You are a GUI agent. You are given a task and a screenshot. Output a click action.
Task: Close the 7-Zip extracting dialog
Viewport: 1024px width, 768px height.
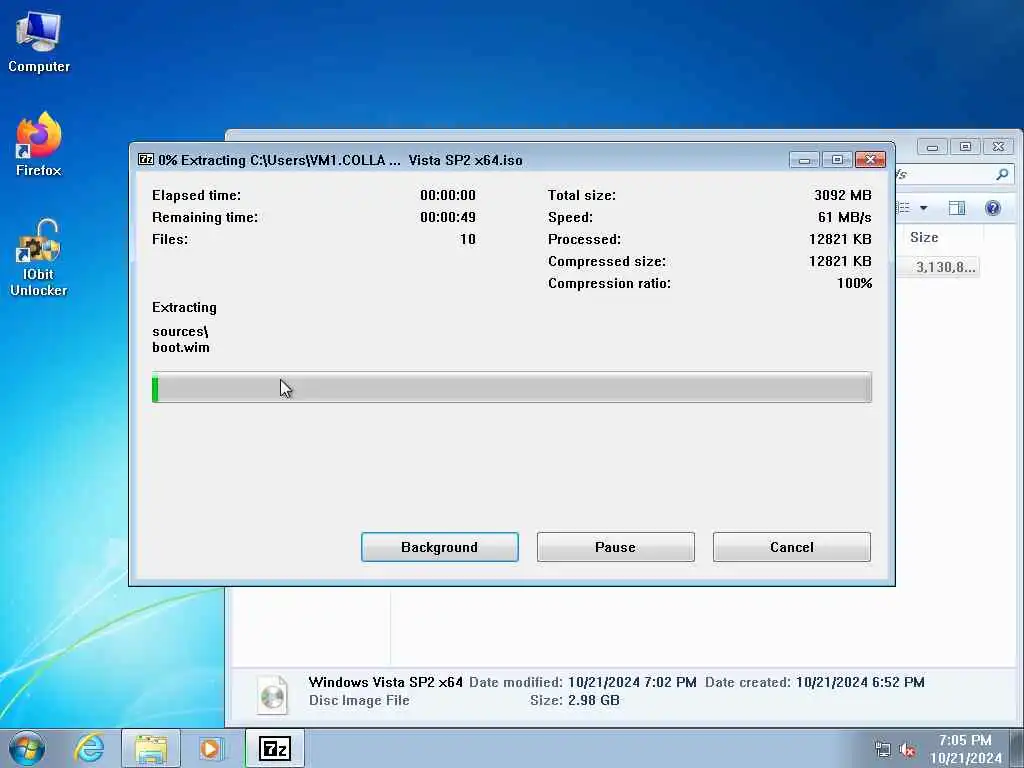click(x=870, y=160)
